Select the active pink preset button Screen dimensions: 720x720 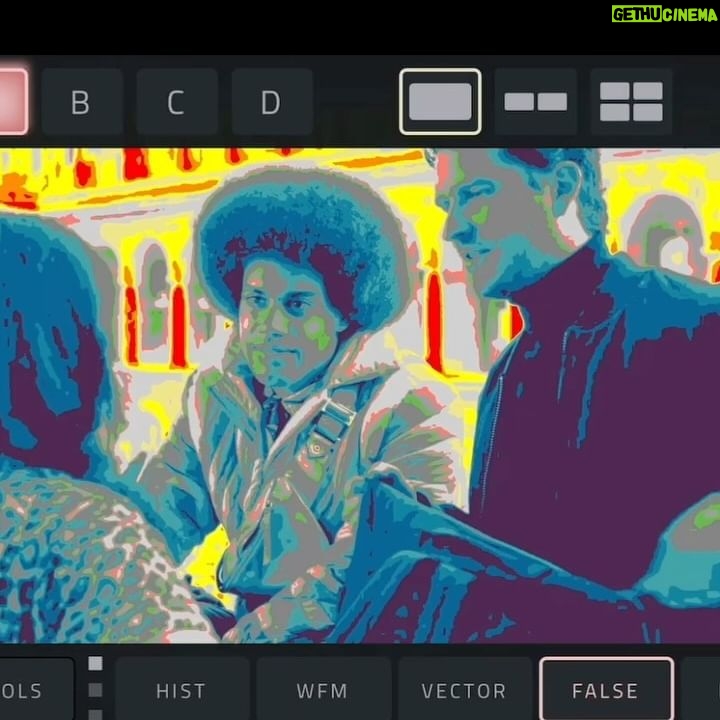coord(12,102)
